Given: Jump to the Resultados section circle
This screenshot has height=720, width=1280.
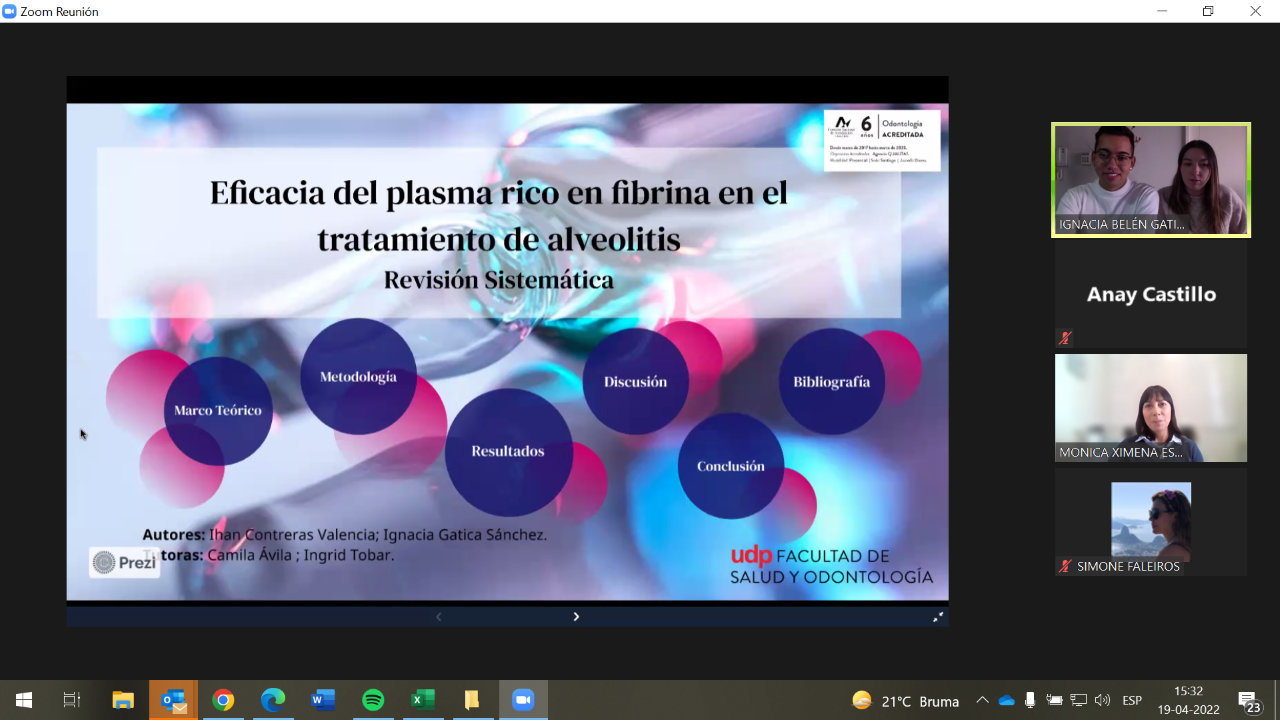Looking at the screenshot, I should coord(508,451).
